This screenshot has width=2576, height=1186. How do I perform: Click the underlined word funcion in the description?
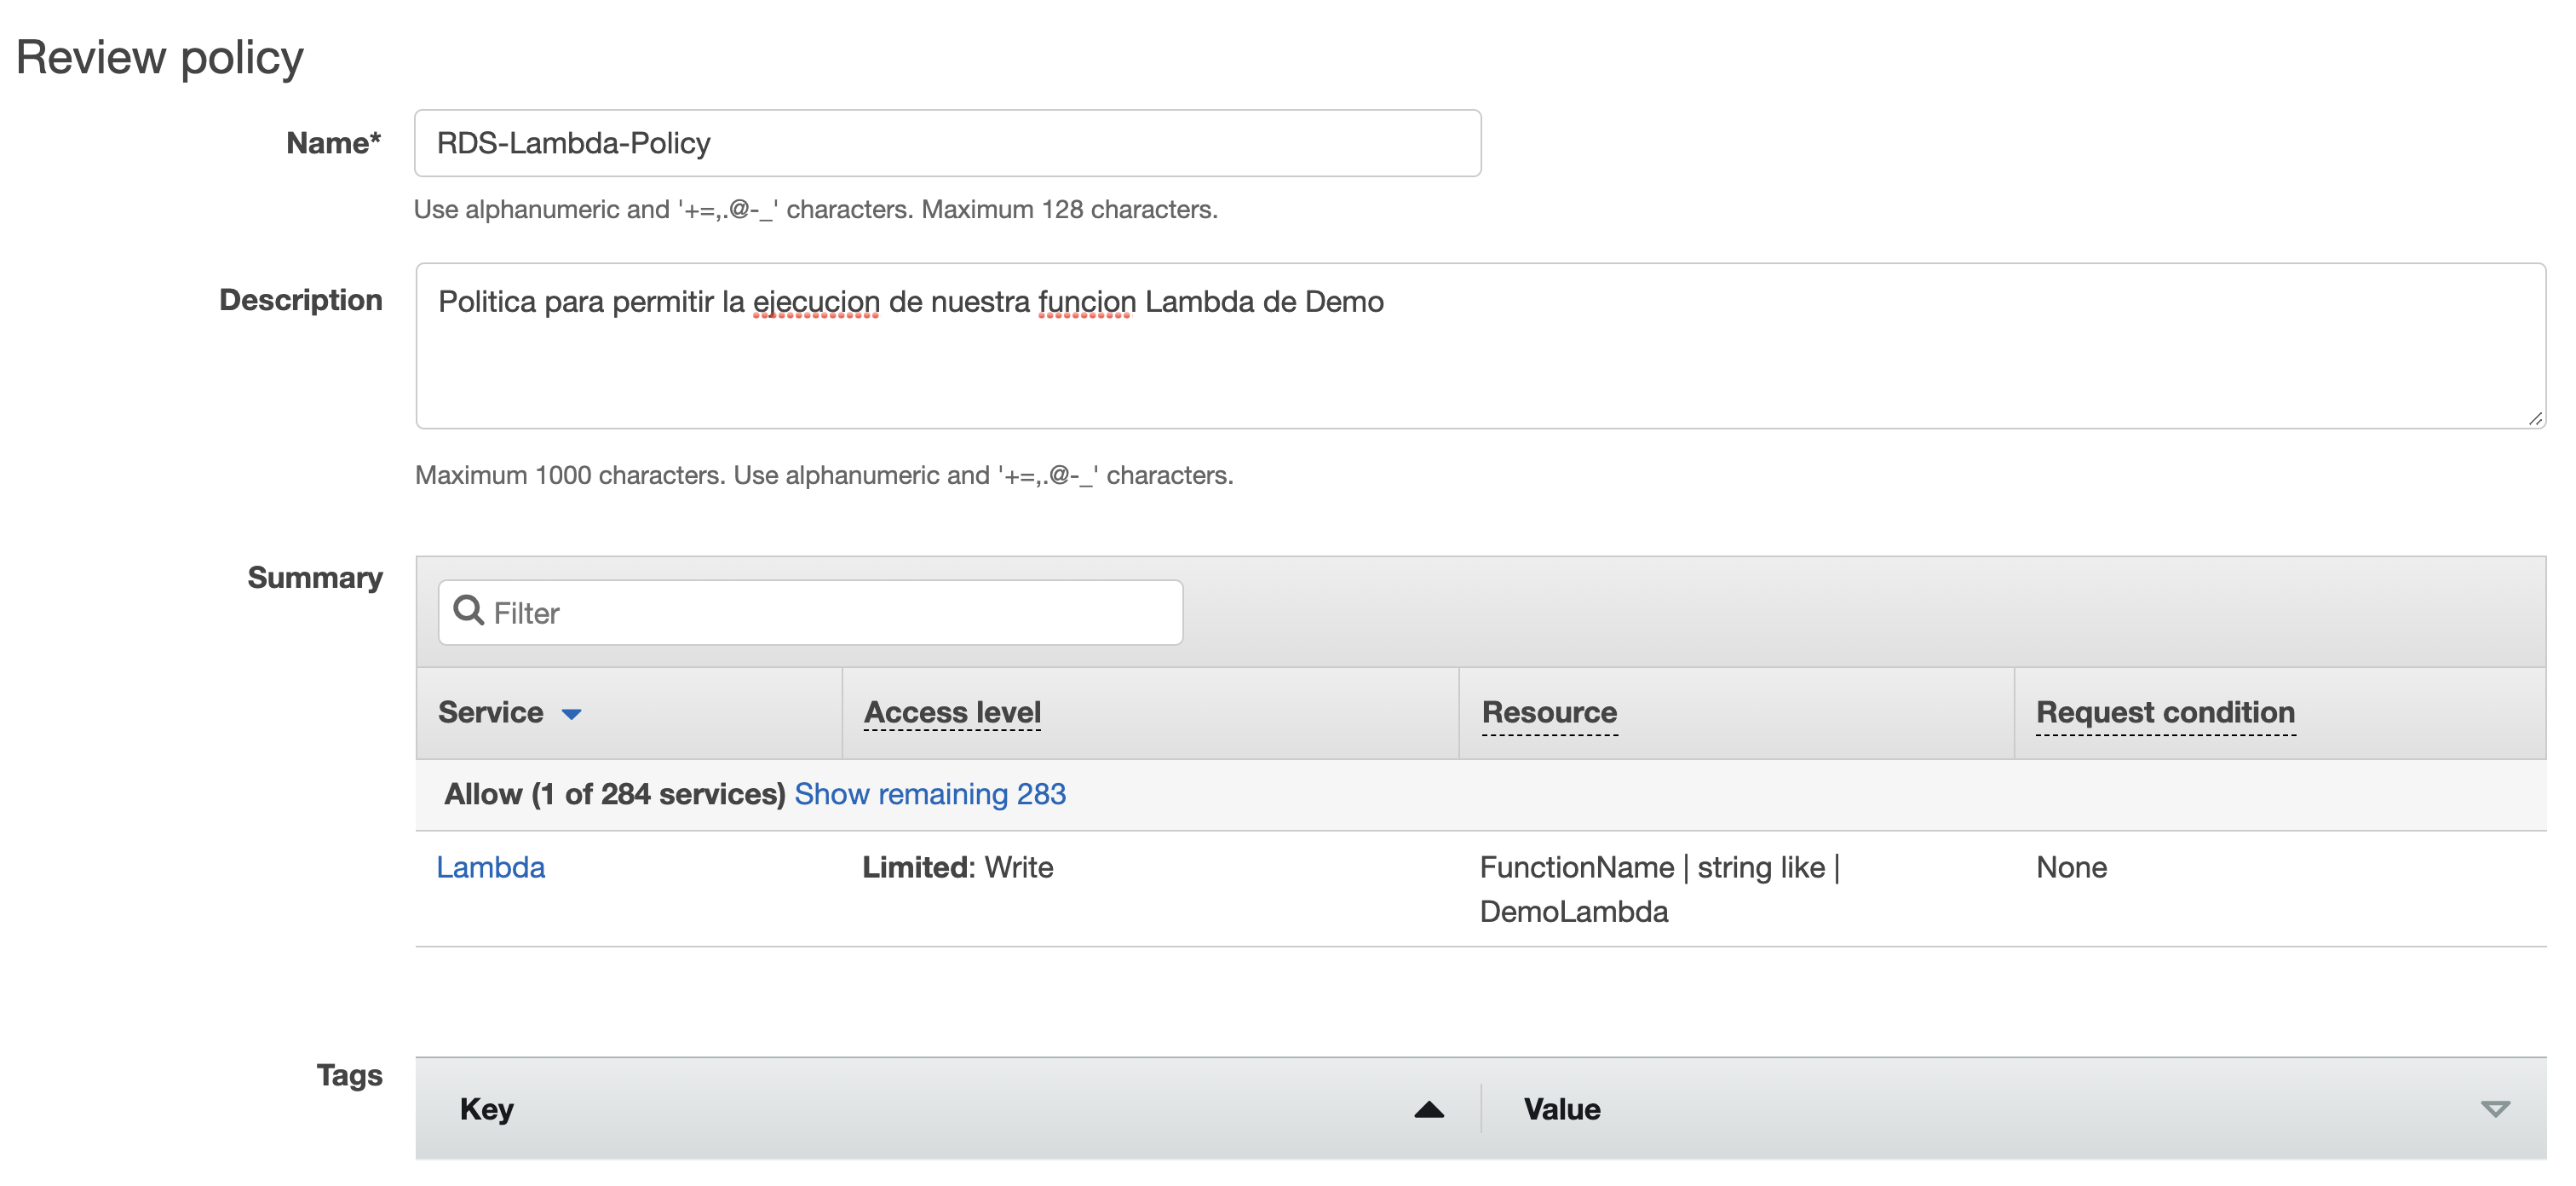coord(1086,302)
